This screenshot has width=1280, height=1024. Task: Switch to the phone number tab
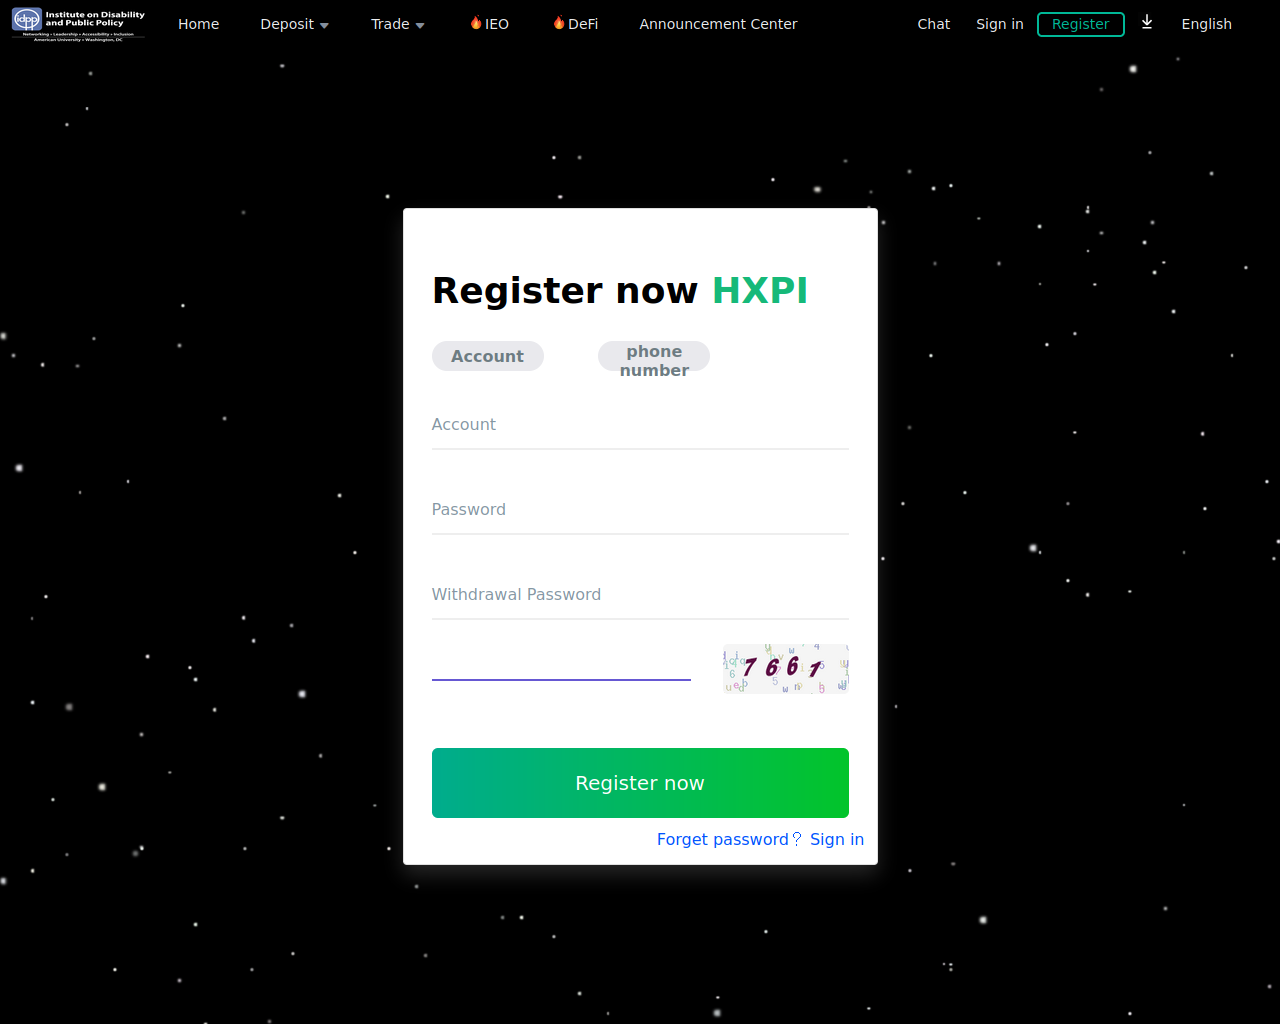[654, 357]
